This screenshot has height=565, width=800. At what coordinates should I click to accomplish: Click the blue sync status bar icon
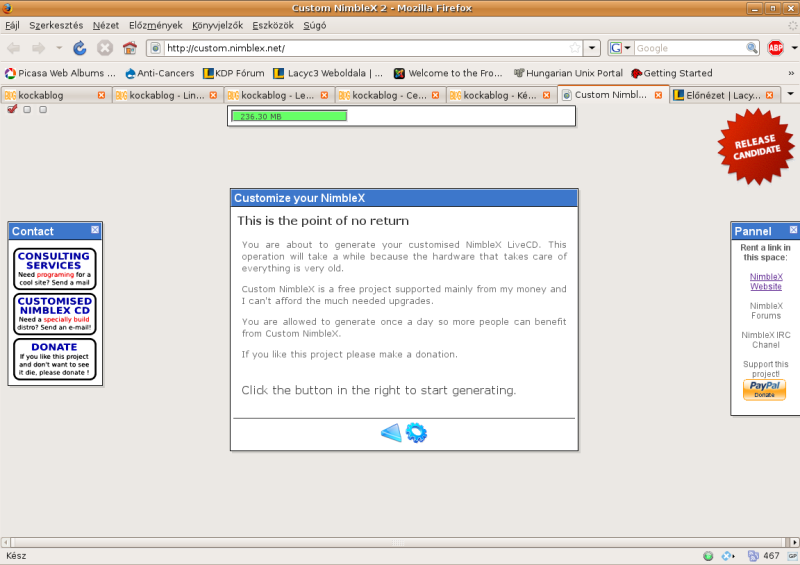[728, 556]
